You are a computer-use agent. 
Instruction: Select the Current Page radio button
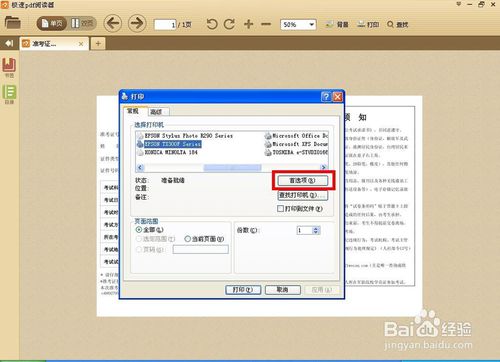coord(187,239)
